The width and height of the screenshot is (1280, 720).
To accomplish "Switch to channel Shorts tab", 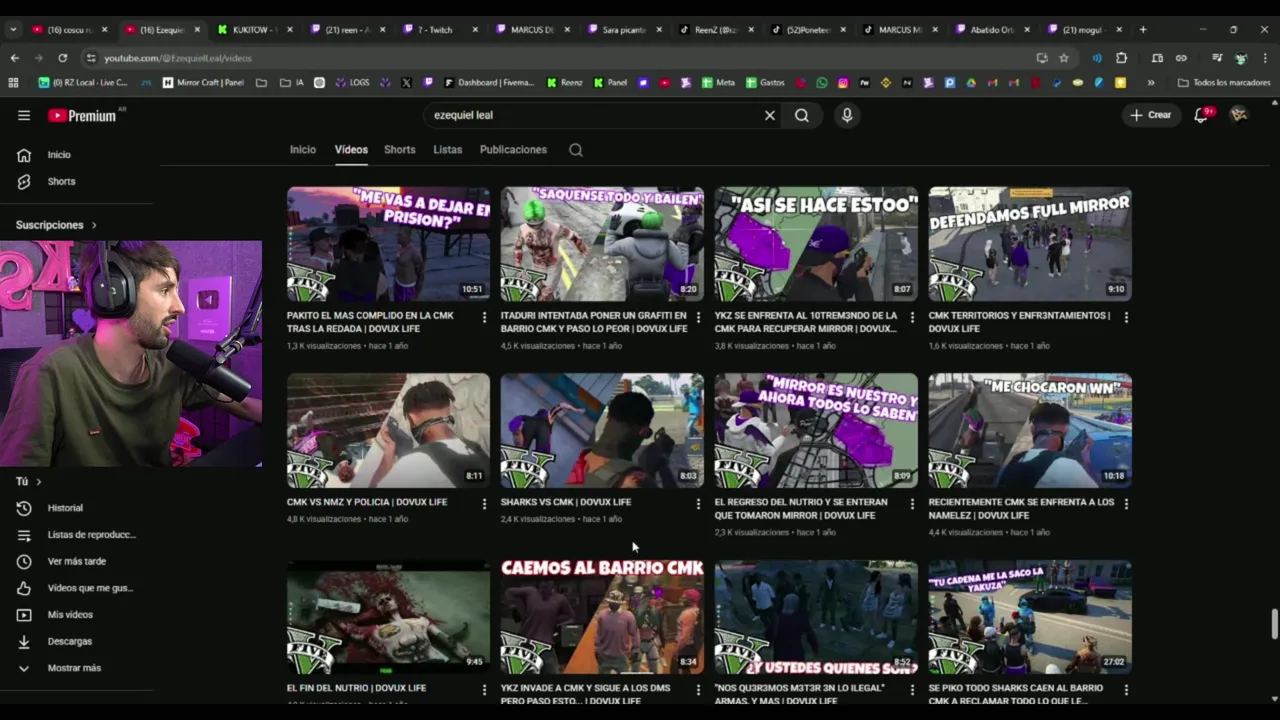I will pyautogui.click(x=400, y=150).
